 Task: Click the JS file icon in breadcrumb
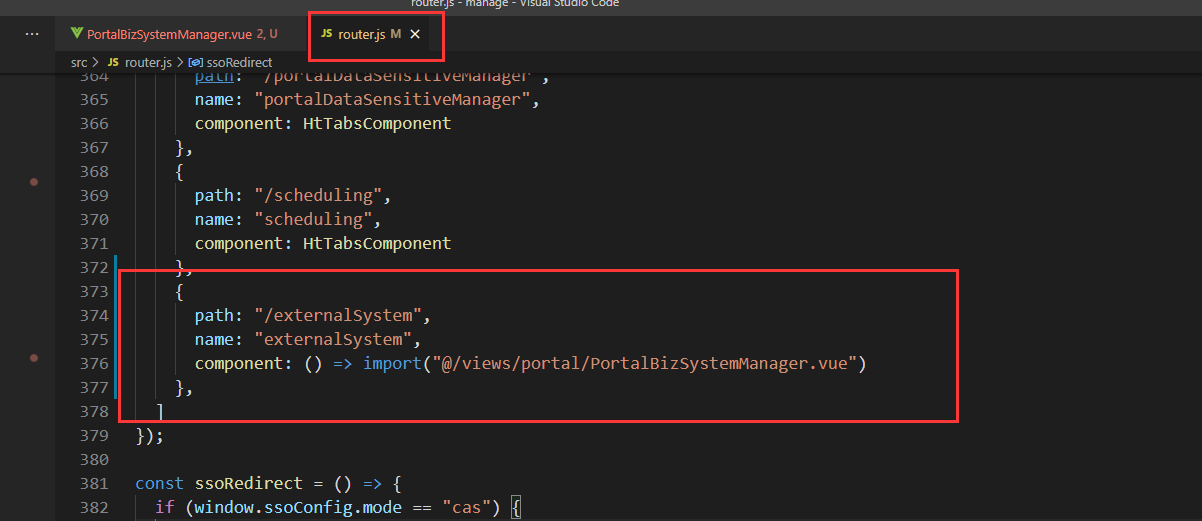point(113,62)
